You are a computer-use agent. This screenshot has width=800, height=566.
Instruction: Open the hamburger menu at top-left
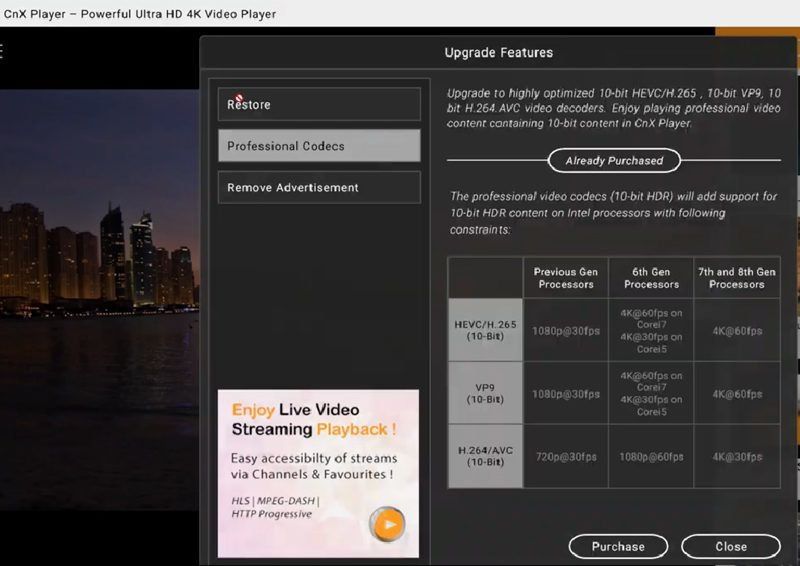coord(2,51)
